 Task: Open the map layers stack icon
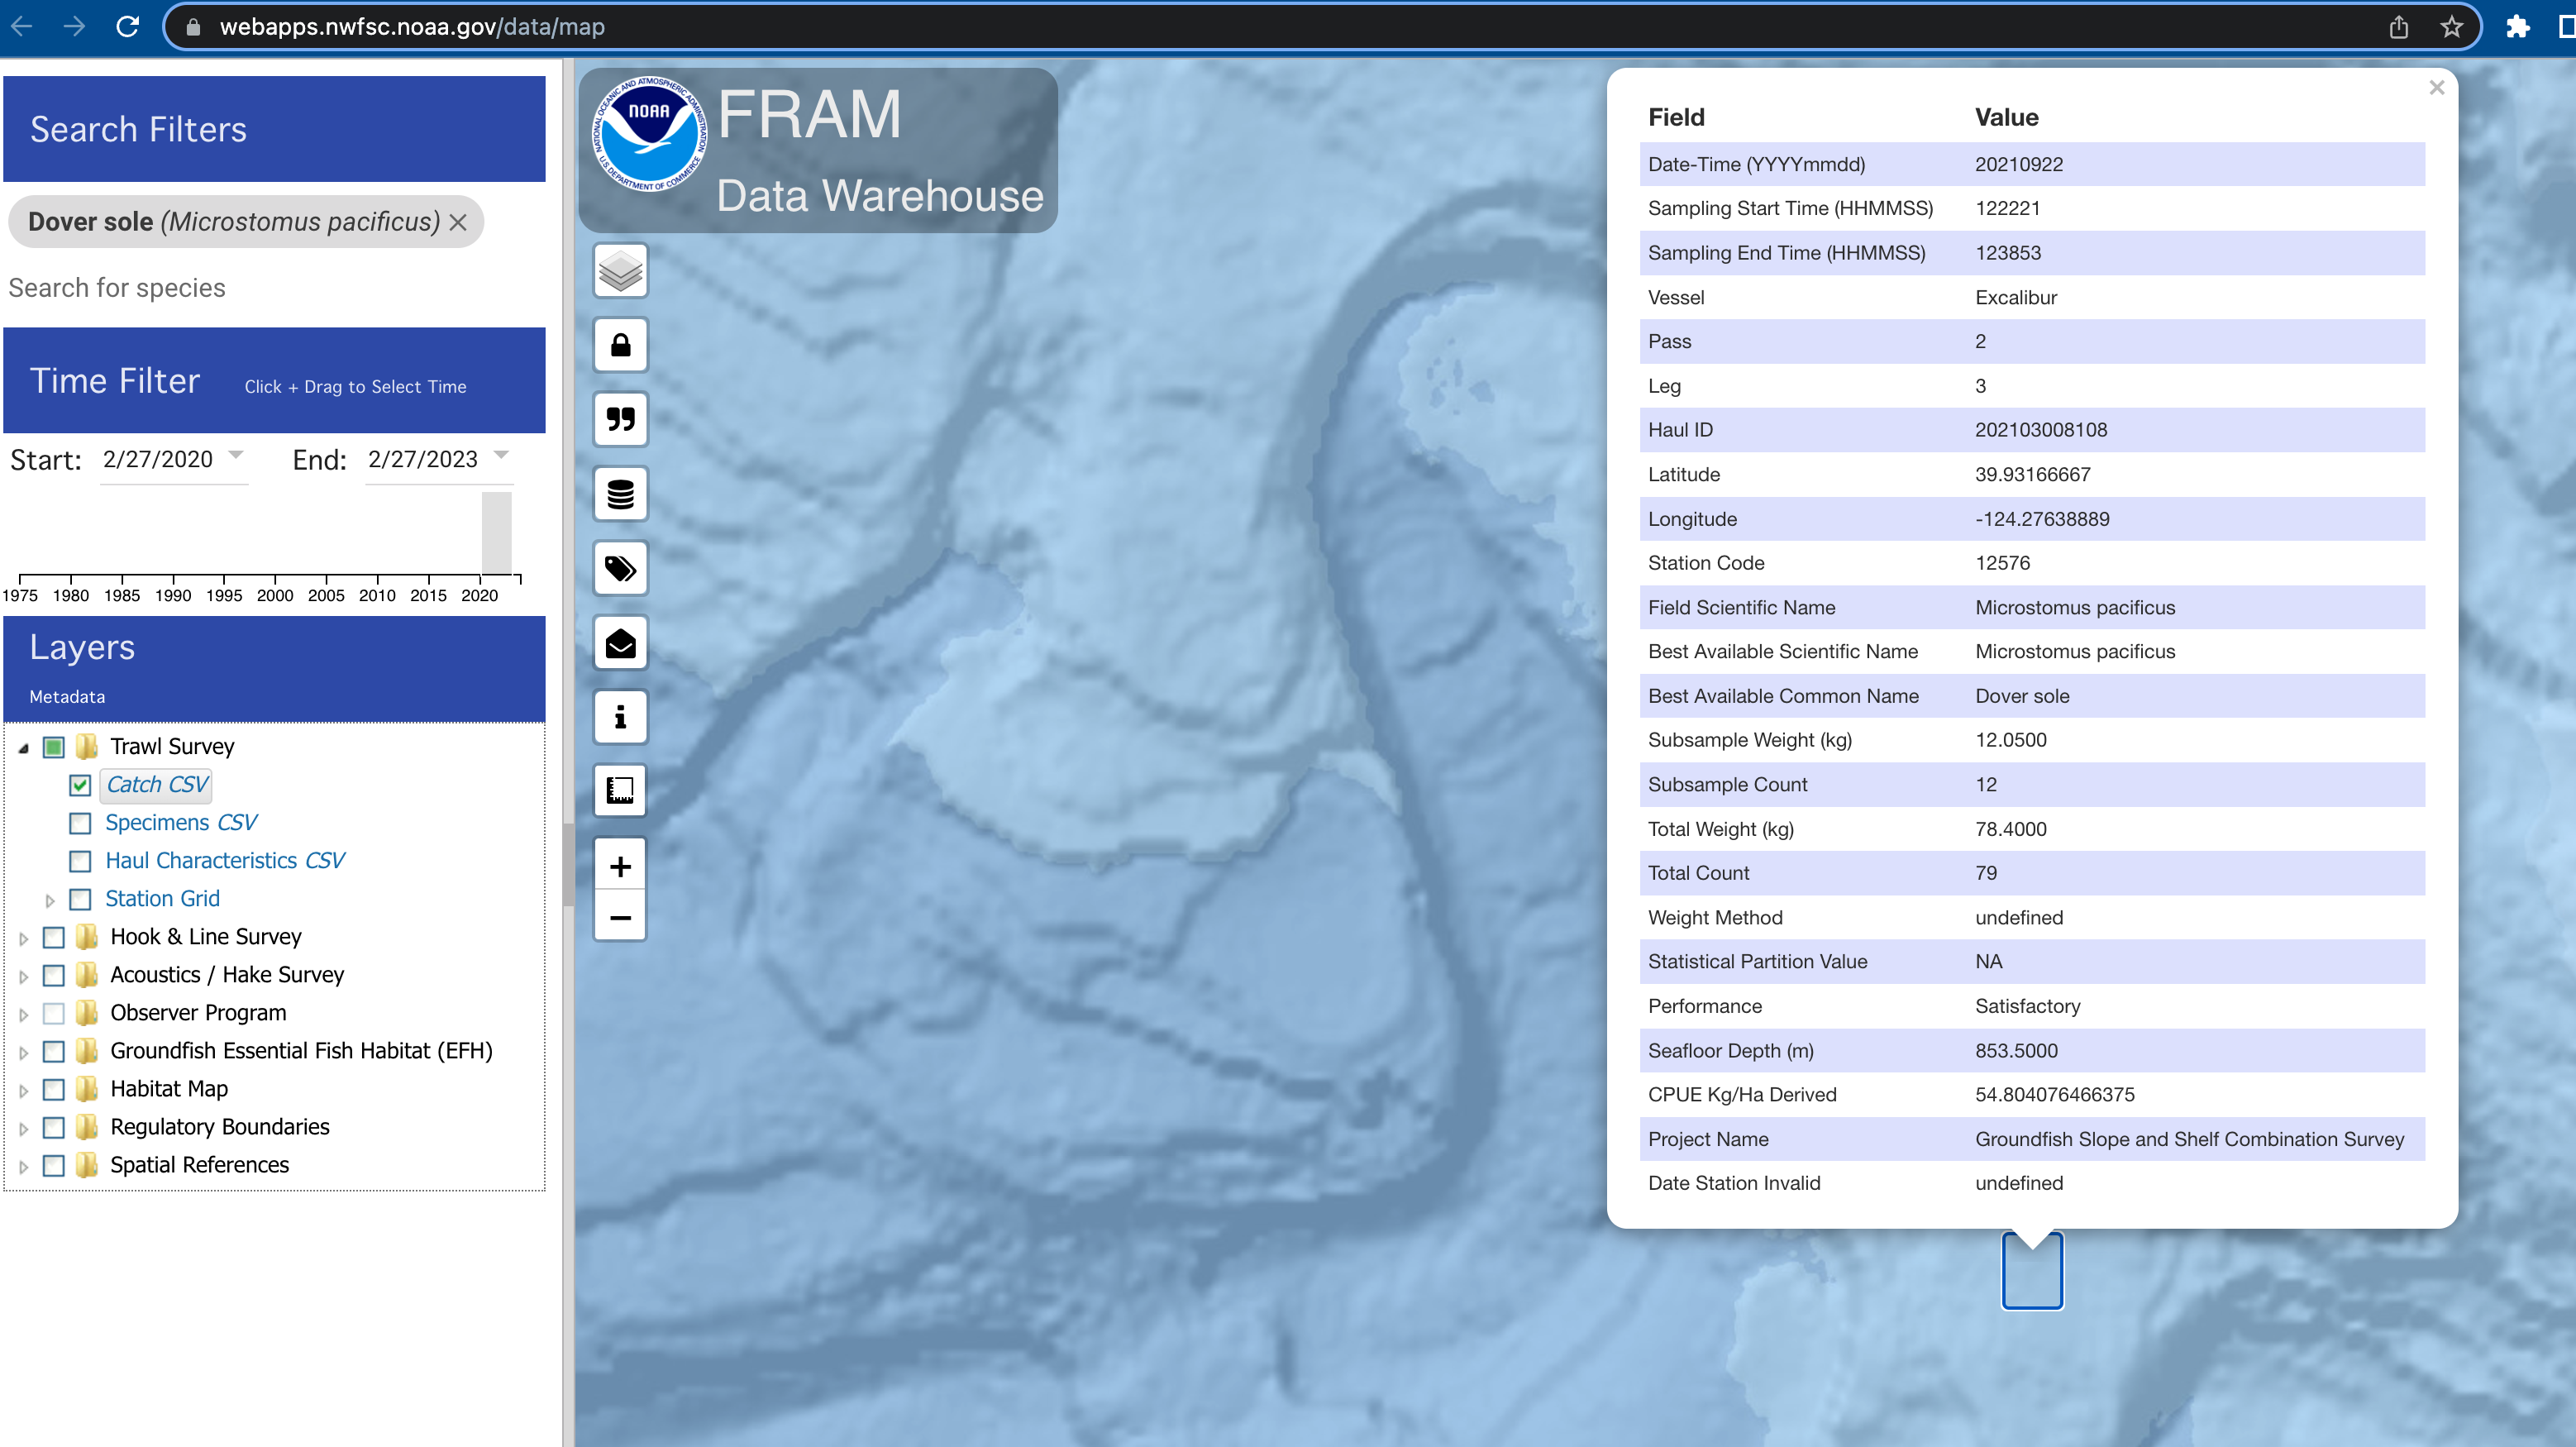point(620,270)
